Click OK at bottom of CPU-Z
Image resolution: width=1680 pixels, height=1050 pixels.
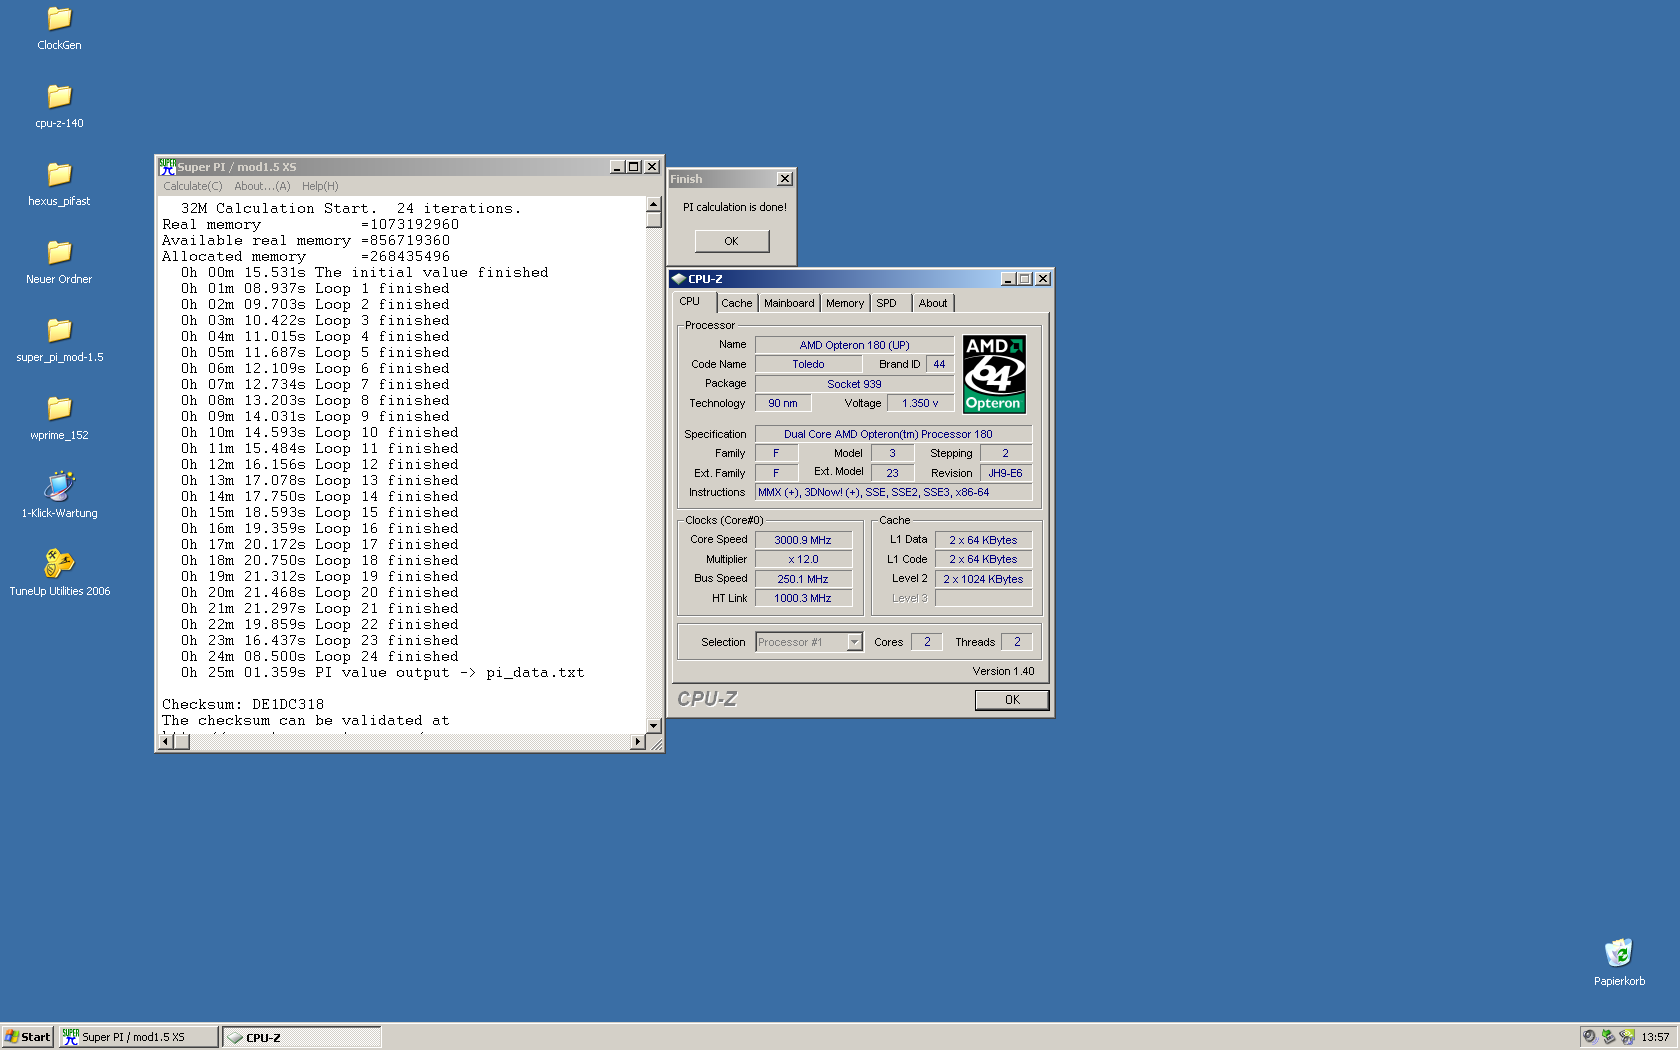tap(1012, 700)
